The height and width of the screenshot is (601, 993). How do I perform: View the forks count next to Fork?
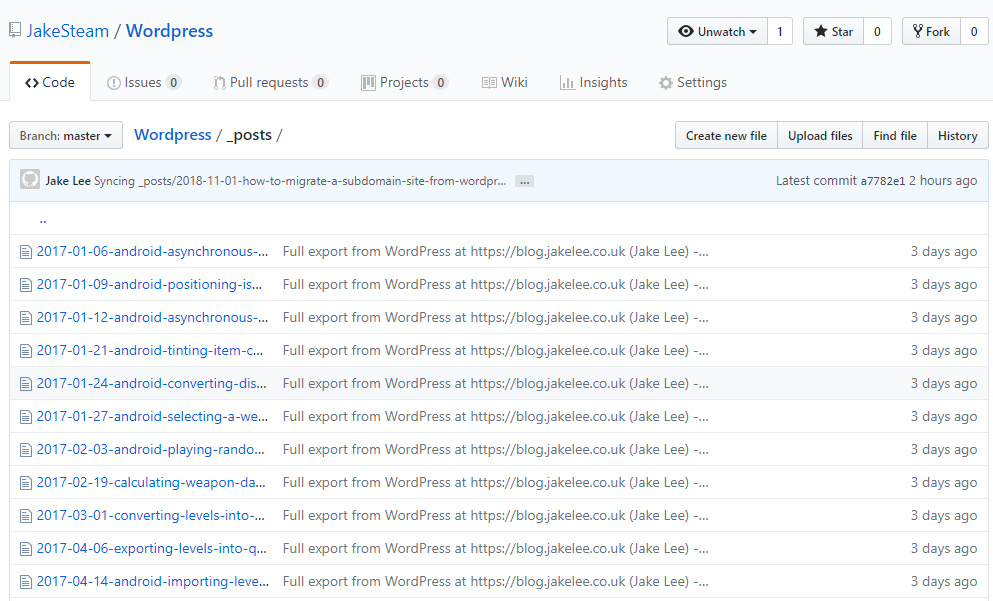pos(974,32)
